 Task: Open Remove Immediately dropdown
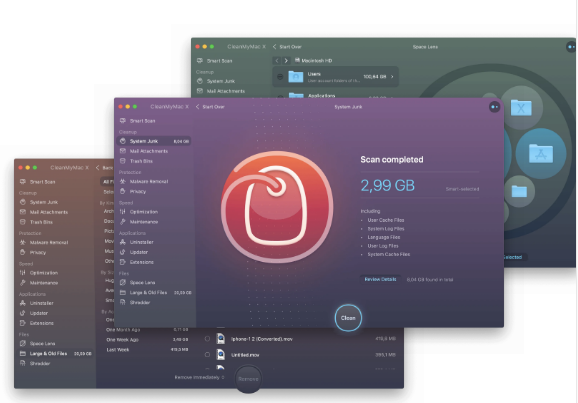[x=199, y=377]
